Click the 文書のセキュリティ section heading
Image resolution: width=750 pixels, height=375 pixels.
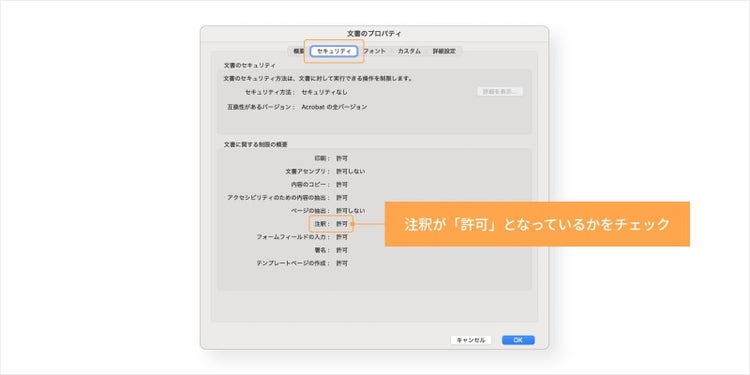pyautogui.click(x=250, y=65)
